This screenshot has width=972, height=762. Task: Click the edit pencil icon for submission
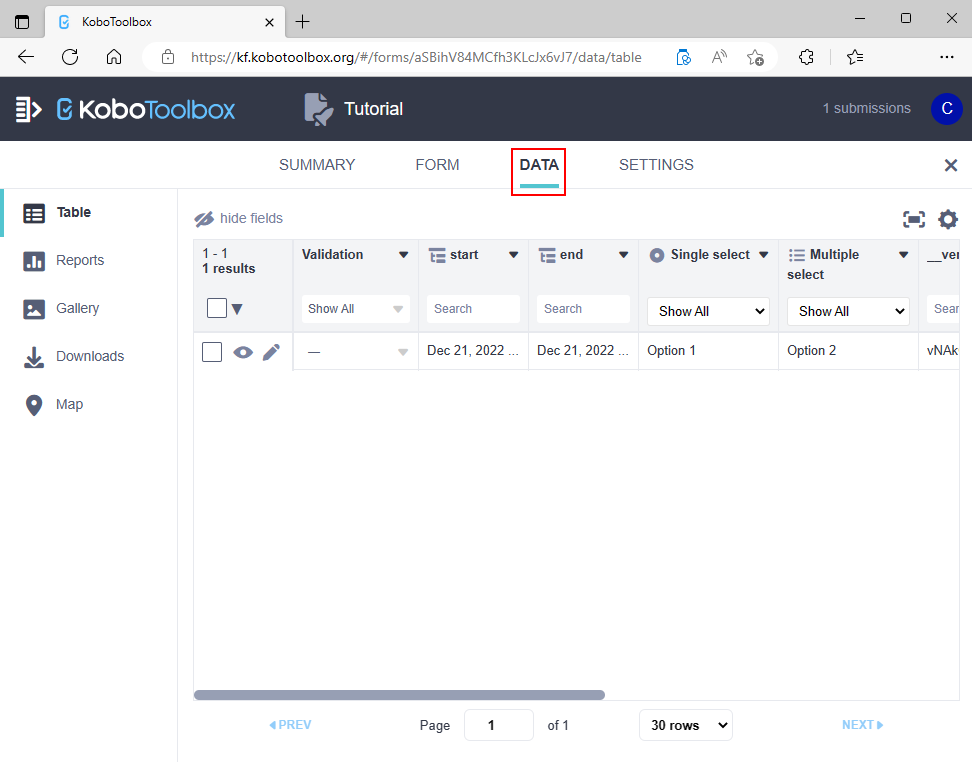[271, 352]
